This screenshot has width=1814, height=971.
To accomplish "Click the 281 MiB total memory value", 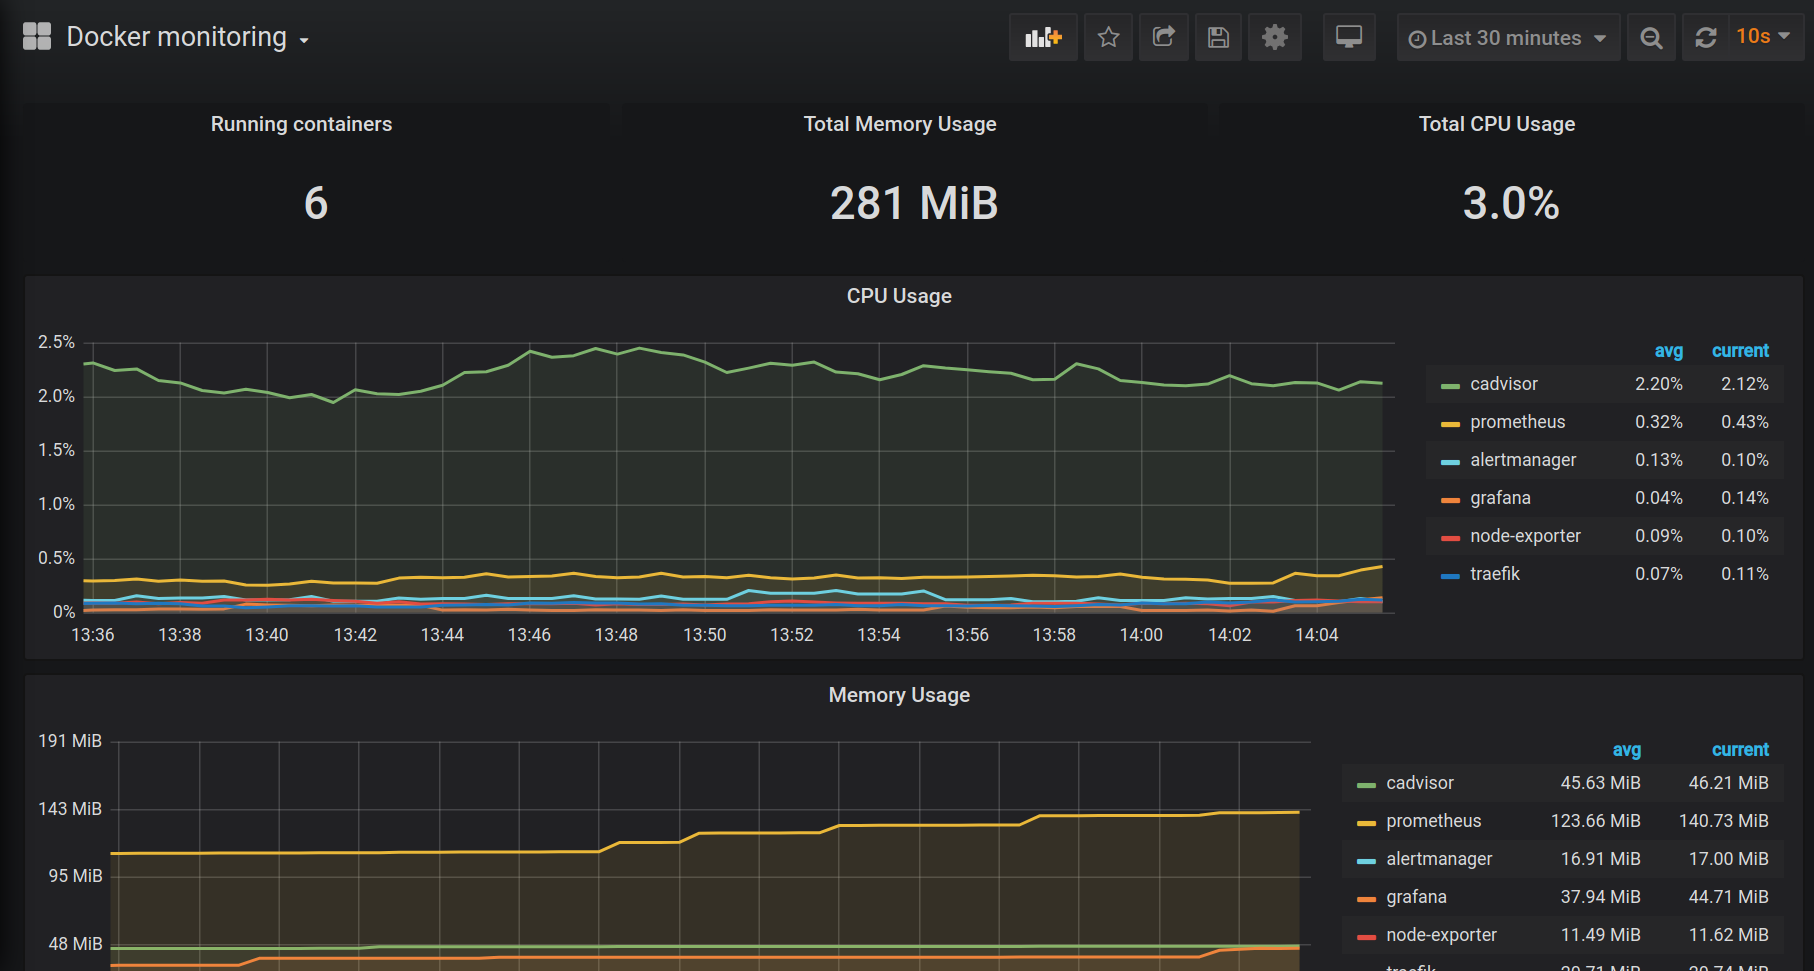I will [914, 204].
